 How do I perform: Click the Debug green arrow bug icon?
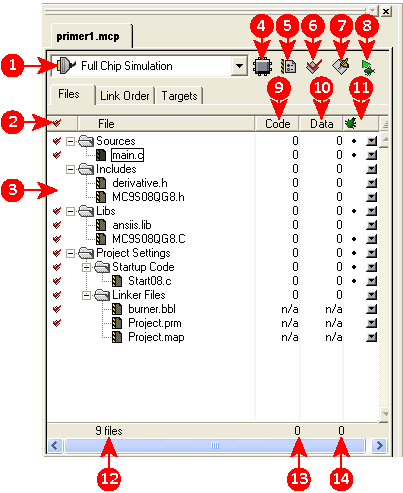pos(368,67)
